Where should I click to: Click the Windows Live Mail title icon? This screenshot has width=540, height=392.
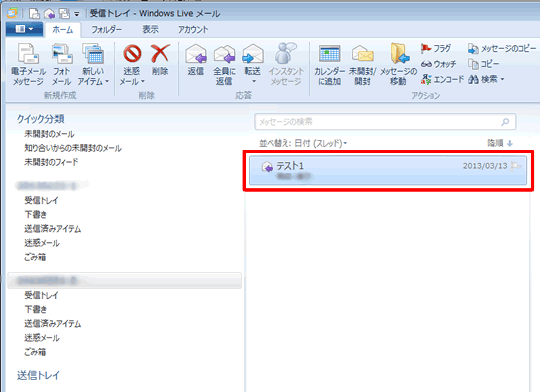click(x=12, y=13)
